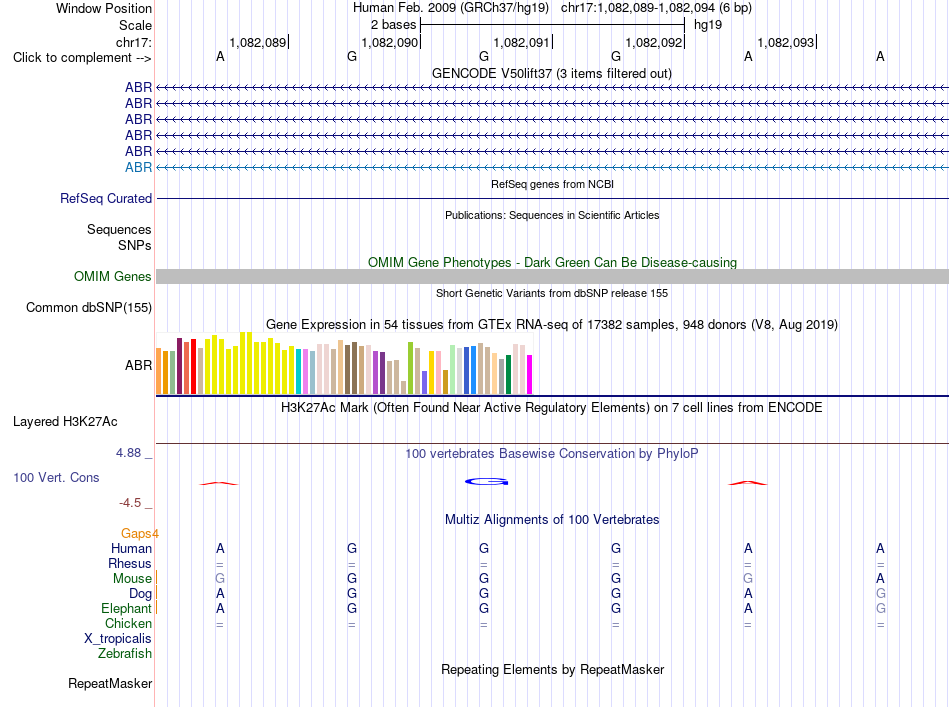Click the Sequences track label

(x=119, y=230)
